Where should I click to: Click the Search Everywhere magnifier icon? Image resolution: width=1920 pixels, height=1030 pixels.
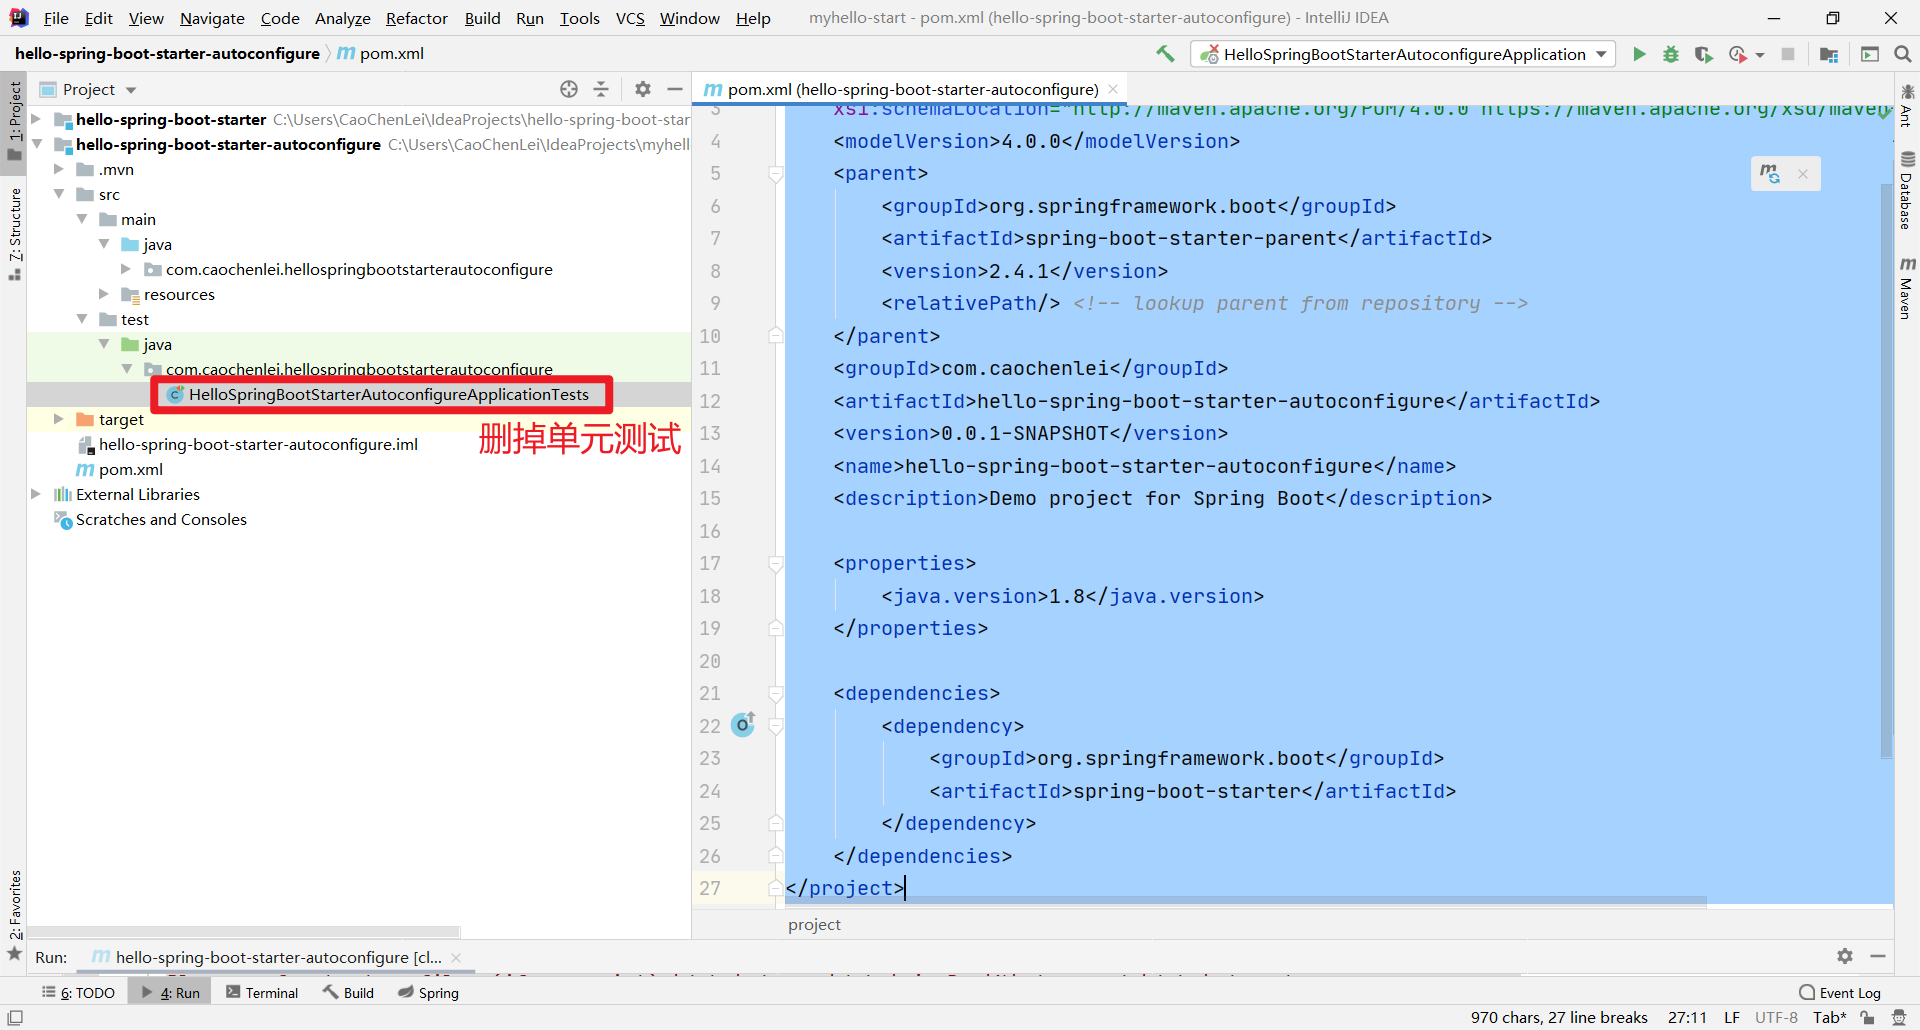1902,54
